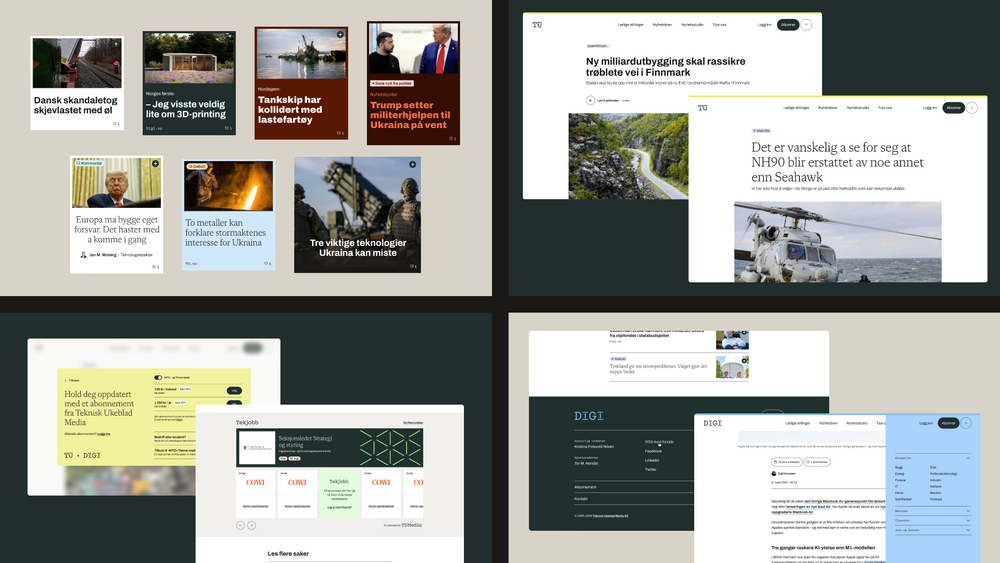Open Ledige stillinger in the Finnmark page nav
This screenshot has height=563, width=1000.
tap(631, 25)
